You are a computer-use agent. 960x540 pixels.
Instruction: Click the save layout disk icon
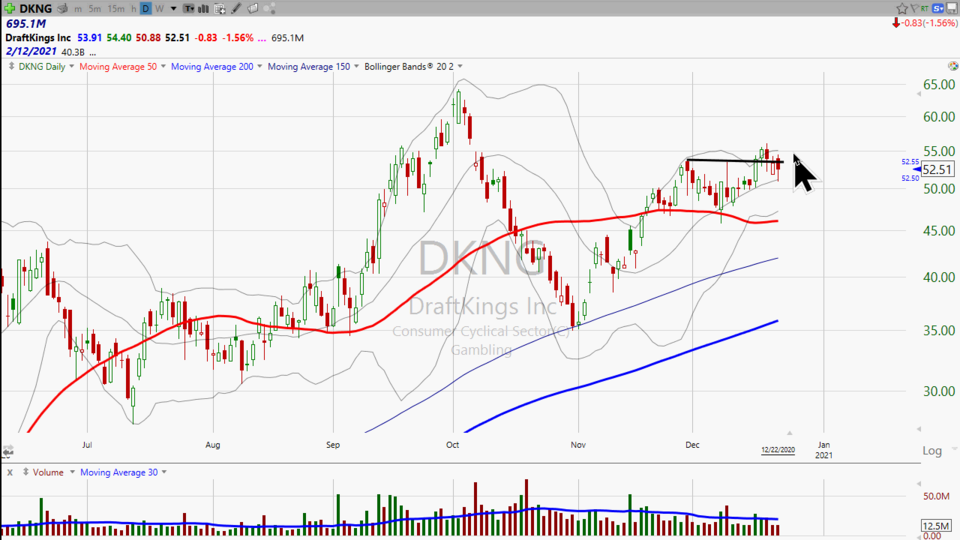coord(952,8)
